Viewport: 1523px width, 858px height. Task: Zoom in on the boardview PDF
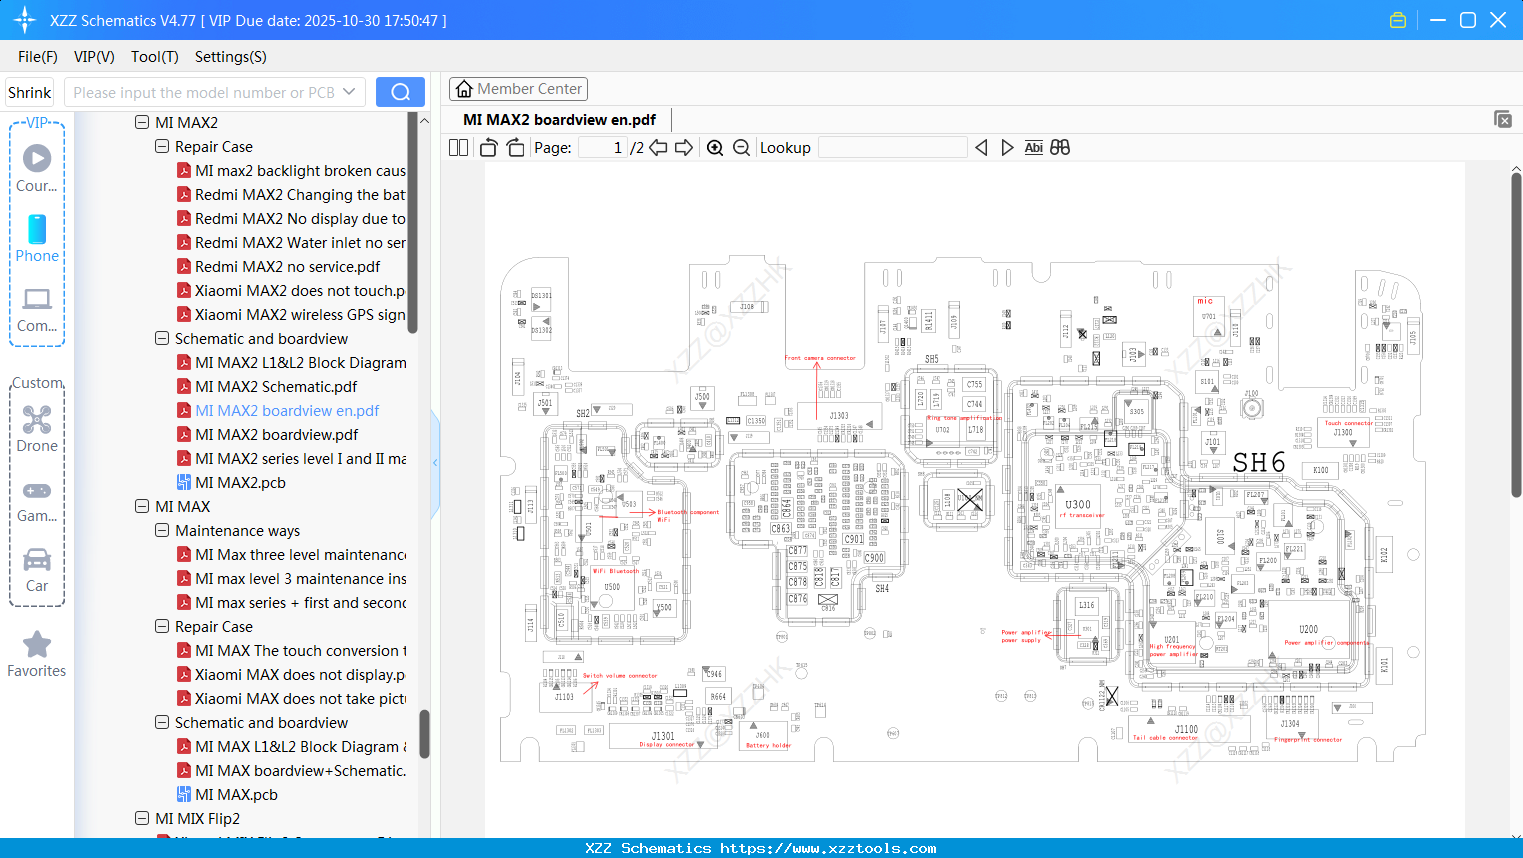[x=715, y=147]
